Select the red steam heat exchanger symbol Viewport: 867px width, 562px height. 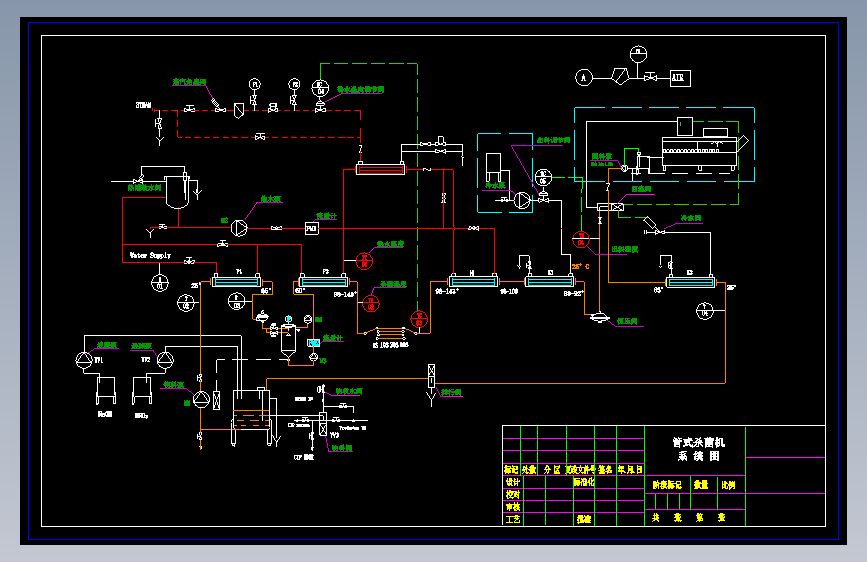(380, 169)
